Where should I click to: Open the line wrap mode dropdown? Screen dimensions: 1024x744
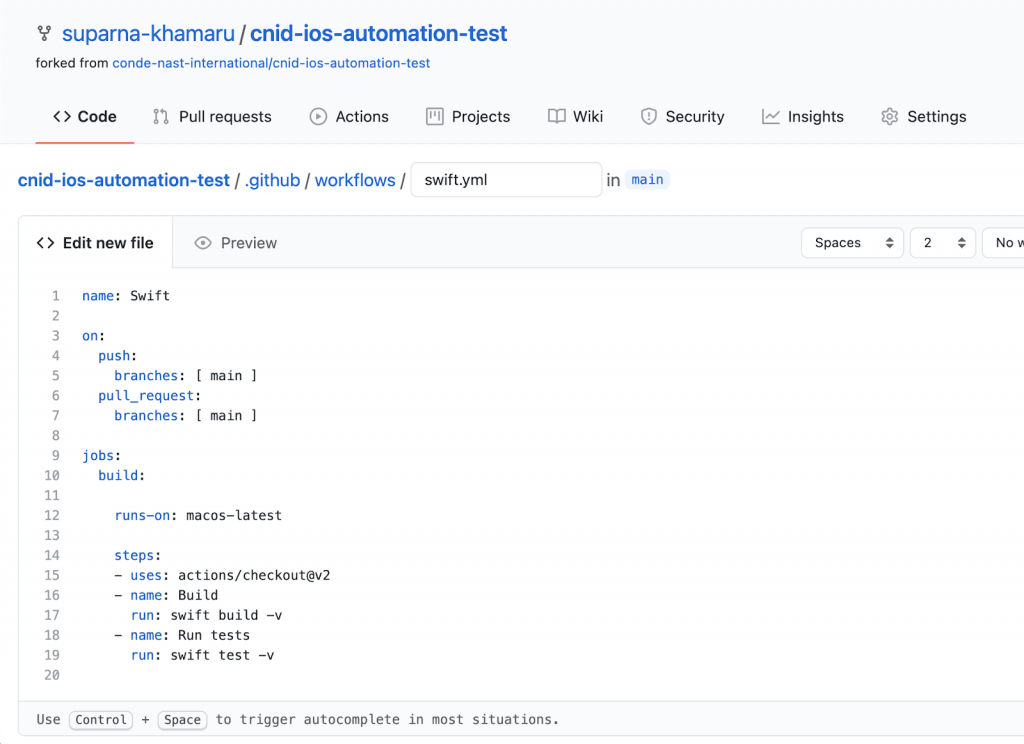(x=1004, y=243)
